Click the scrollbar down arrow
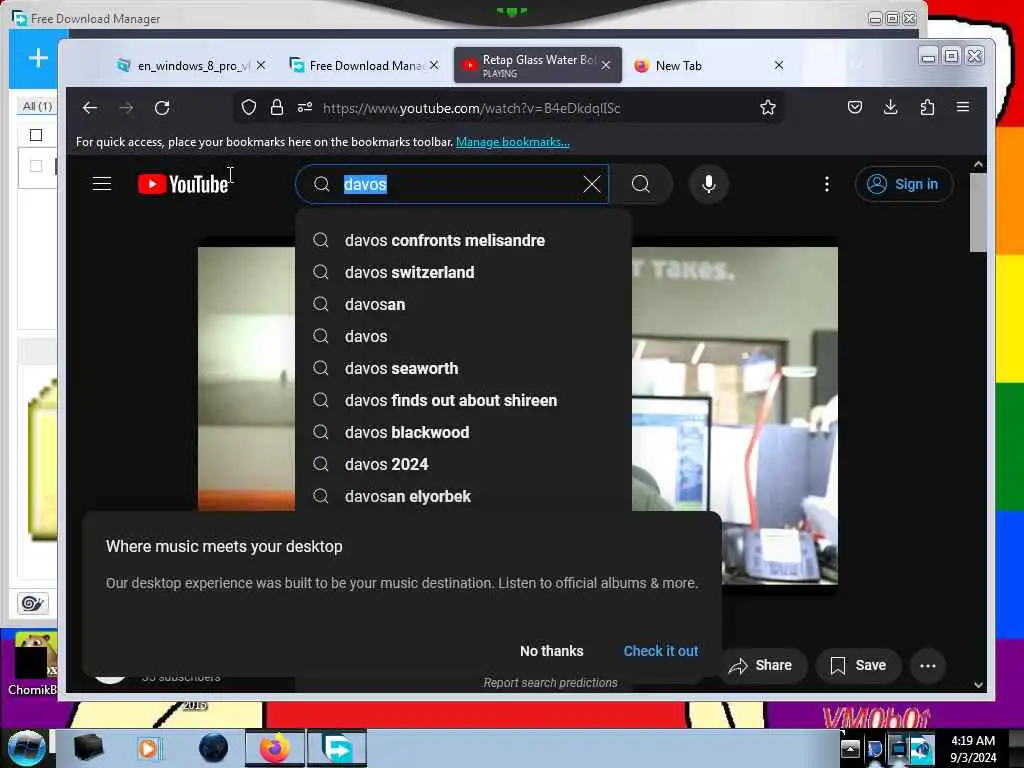This screenshot has height=768, width=1024. pyautogui.click(x=978, y=684)
